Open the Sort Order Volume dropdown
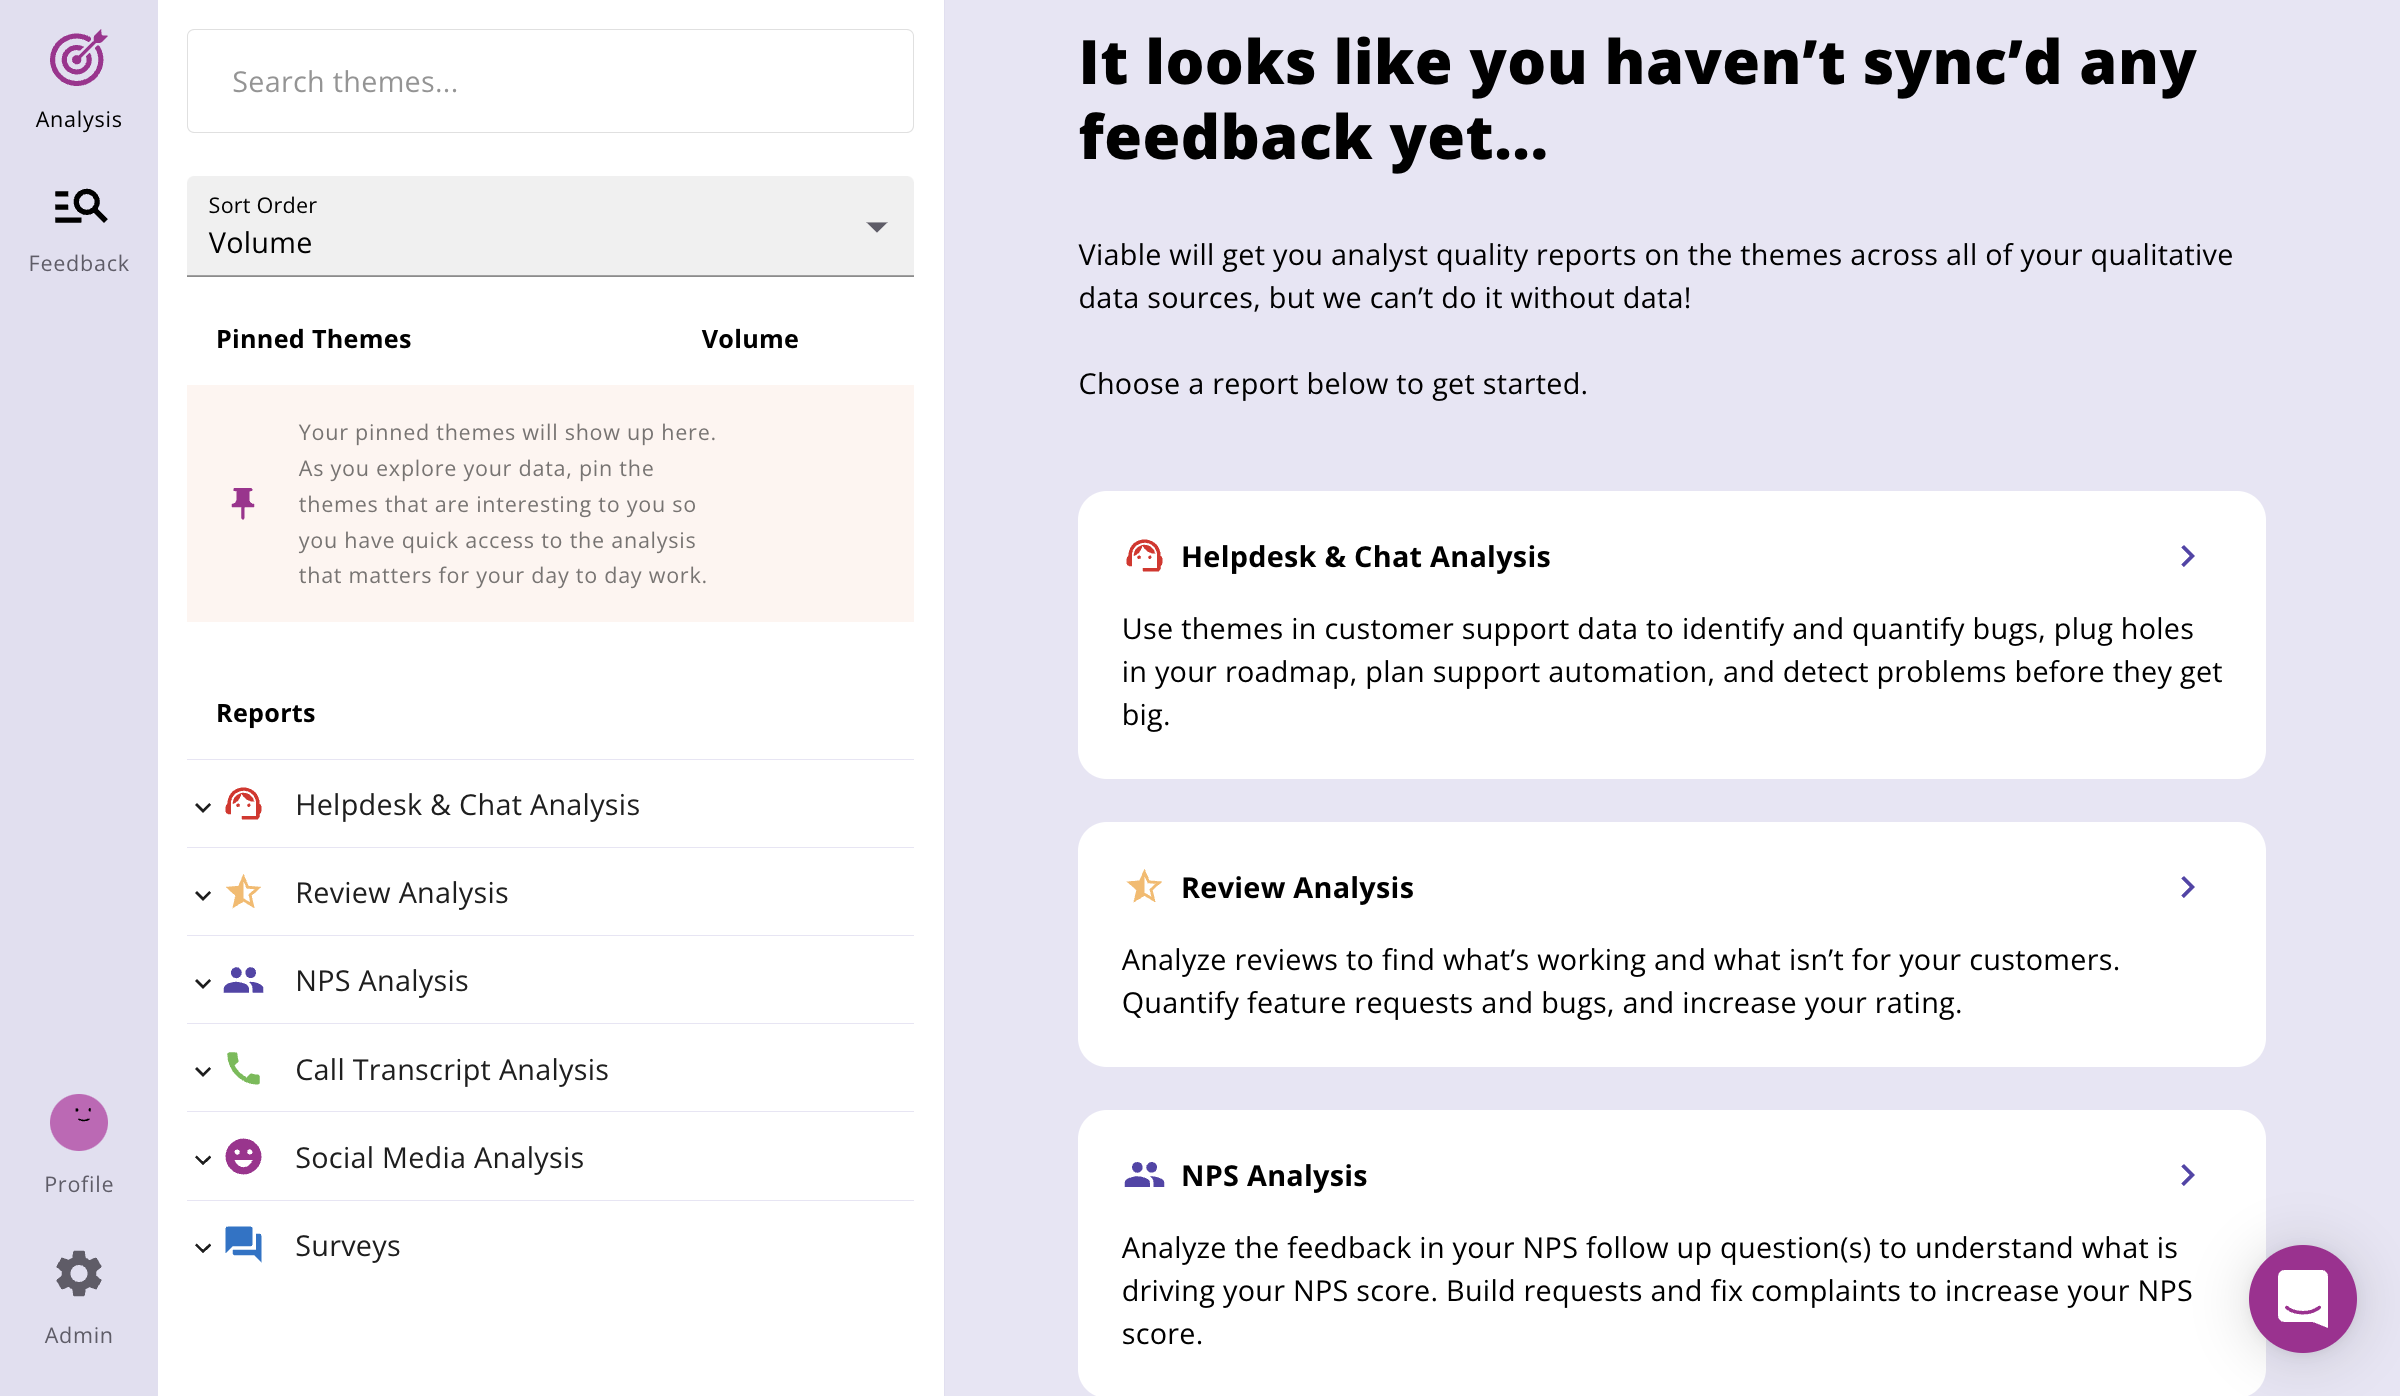 (x=550, y=226)
